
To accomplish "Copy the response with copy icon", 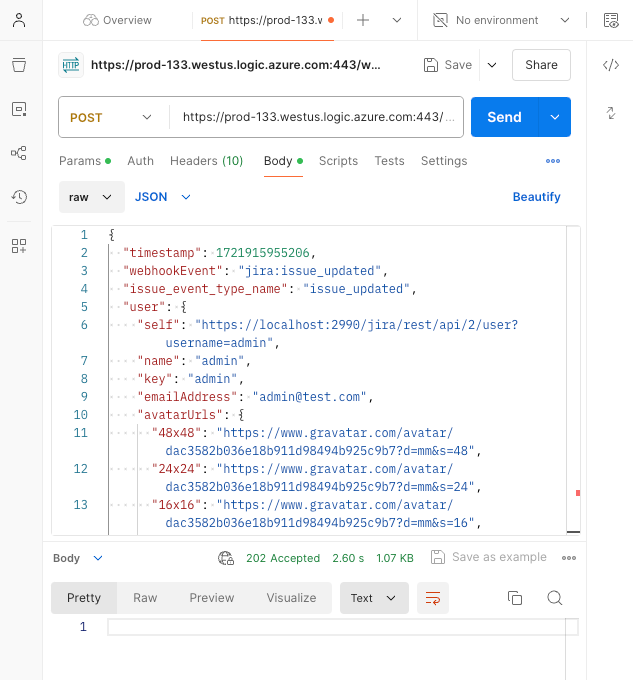I will pyautogui.click(x=515, y=598).
